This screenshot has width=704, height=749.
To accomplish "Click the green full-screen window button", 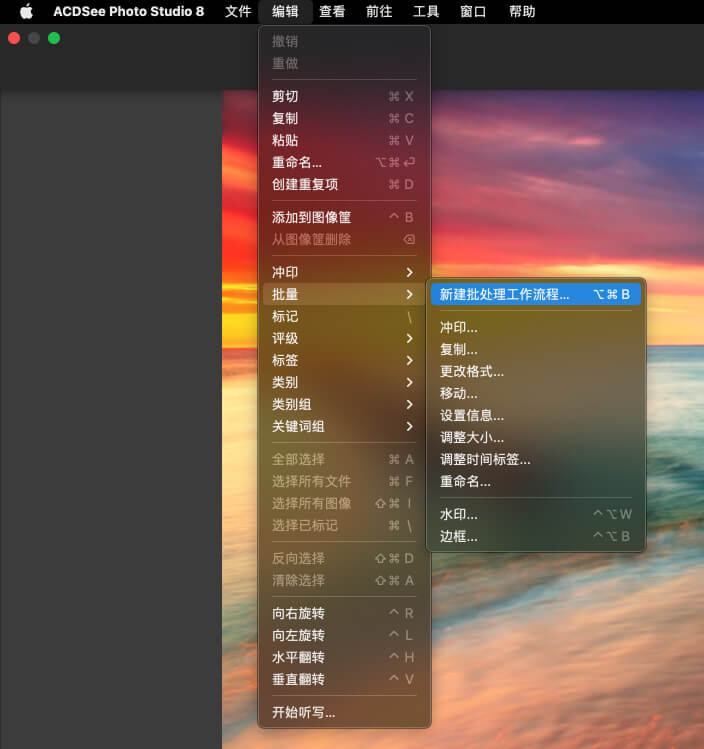I will (54, 38).
